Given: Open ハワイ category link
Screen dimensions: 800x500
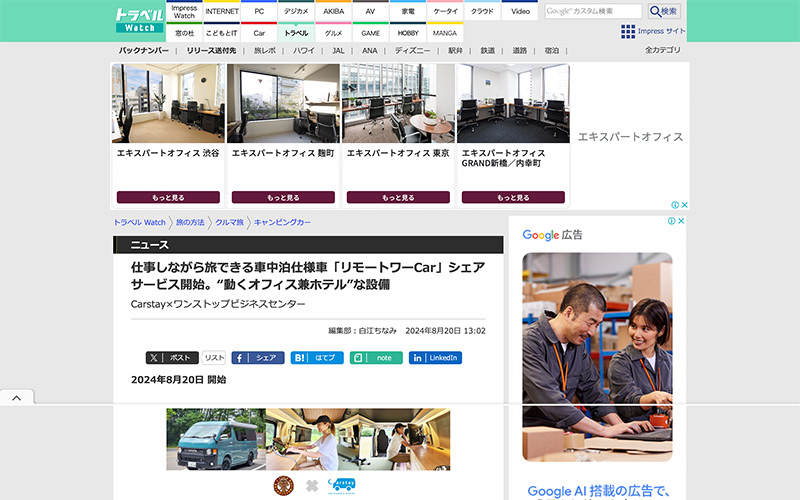Looking at the screenshot, I should 304,51.
